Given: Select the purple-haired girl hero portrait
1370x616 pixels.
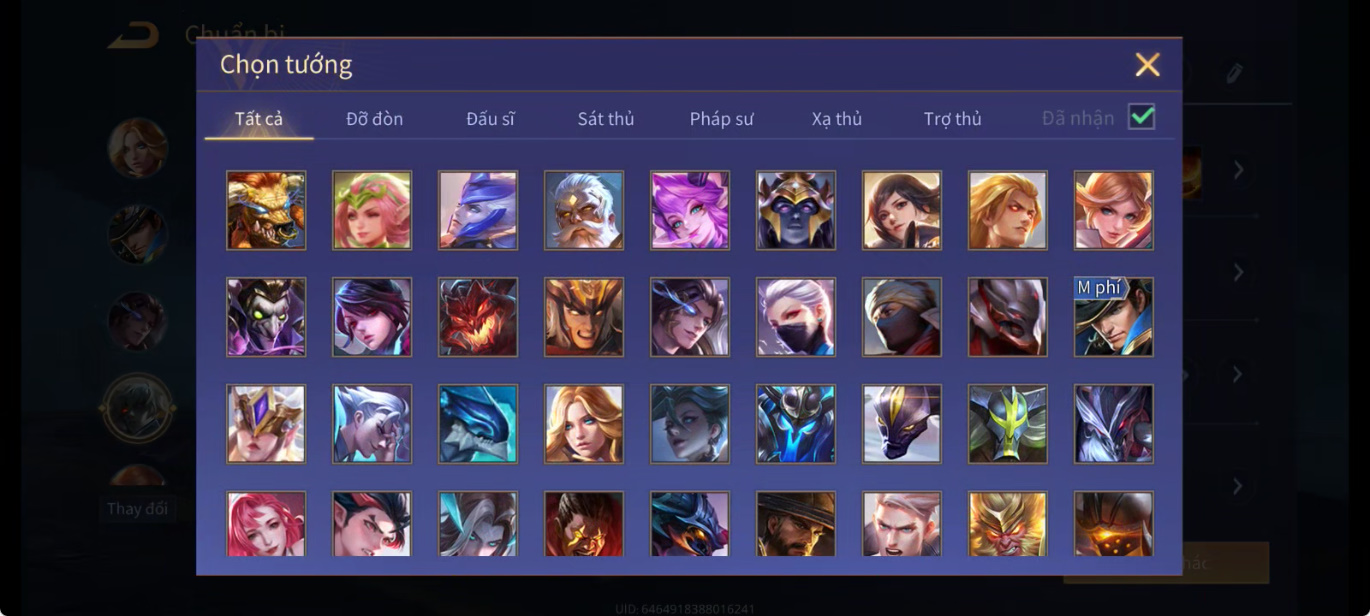Looking at the screenshot, I should pos(690,210).
